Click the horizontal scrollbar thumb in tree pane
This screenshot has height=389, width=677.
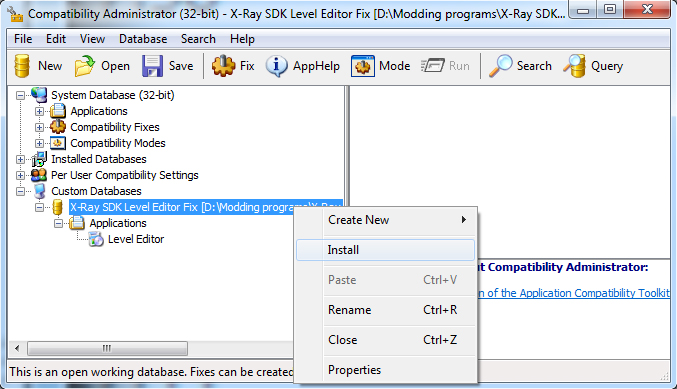pos(107,348)
